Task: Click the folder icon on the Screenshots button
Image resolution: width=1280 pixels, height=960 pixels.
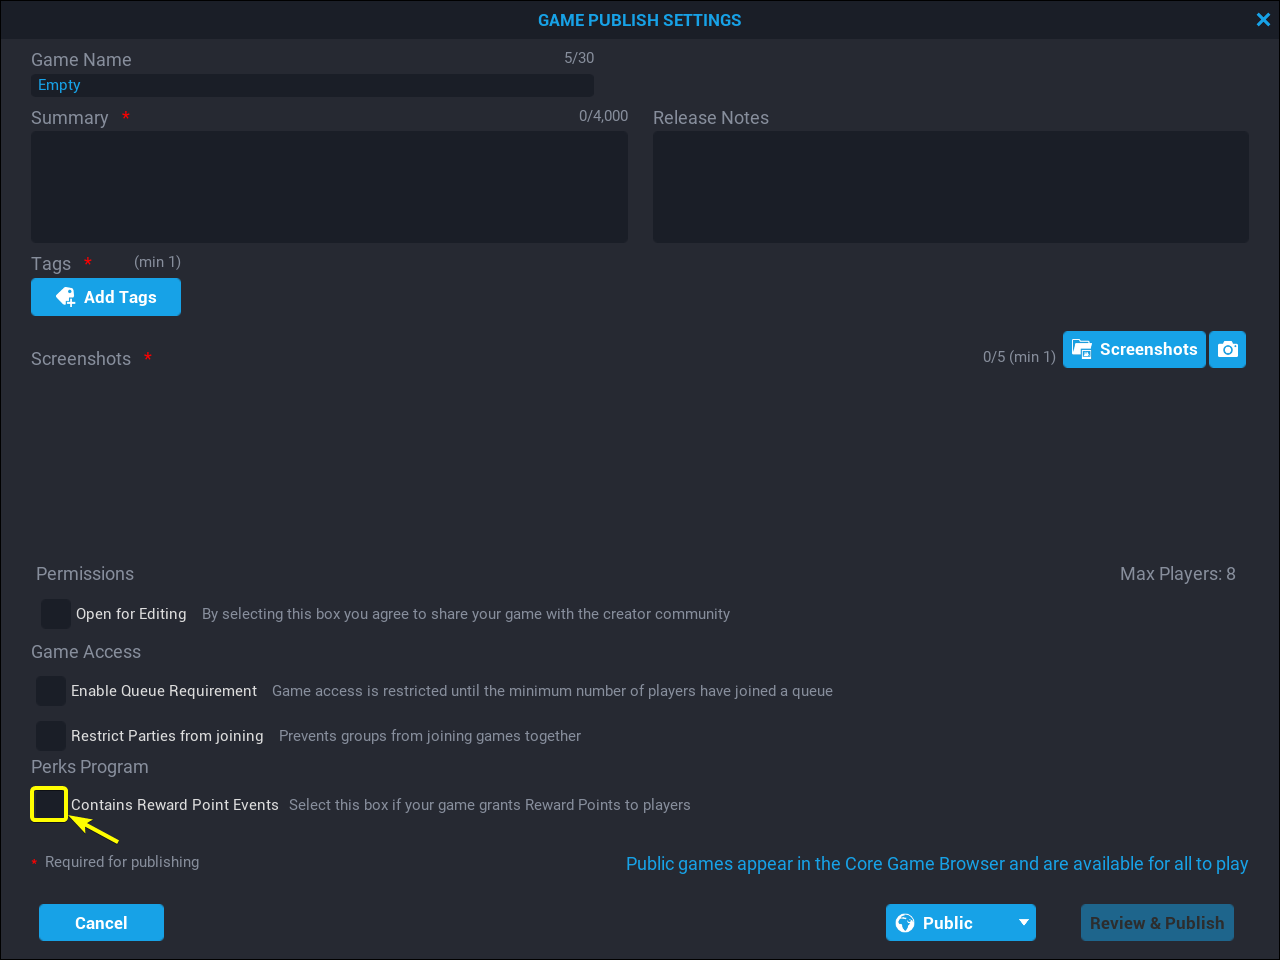Action: pos(1081,349)
